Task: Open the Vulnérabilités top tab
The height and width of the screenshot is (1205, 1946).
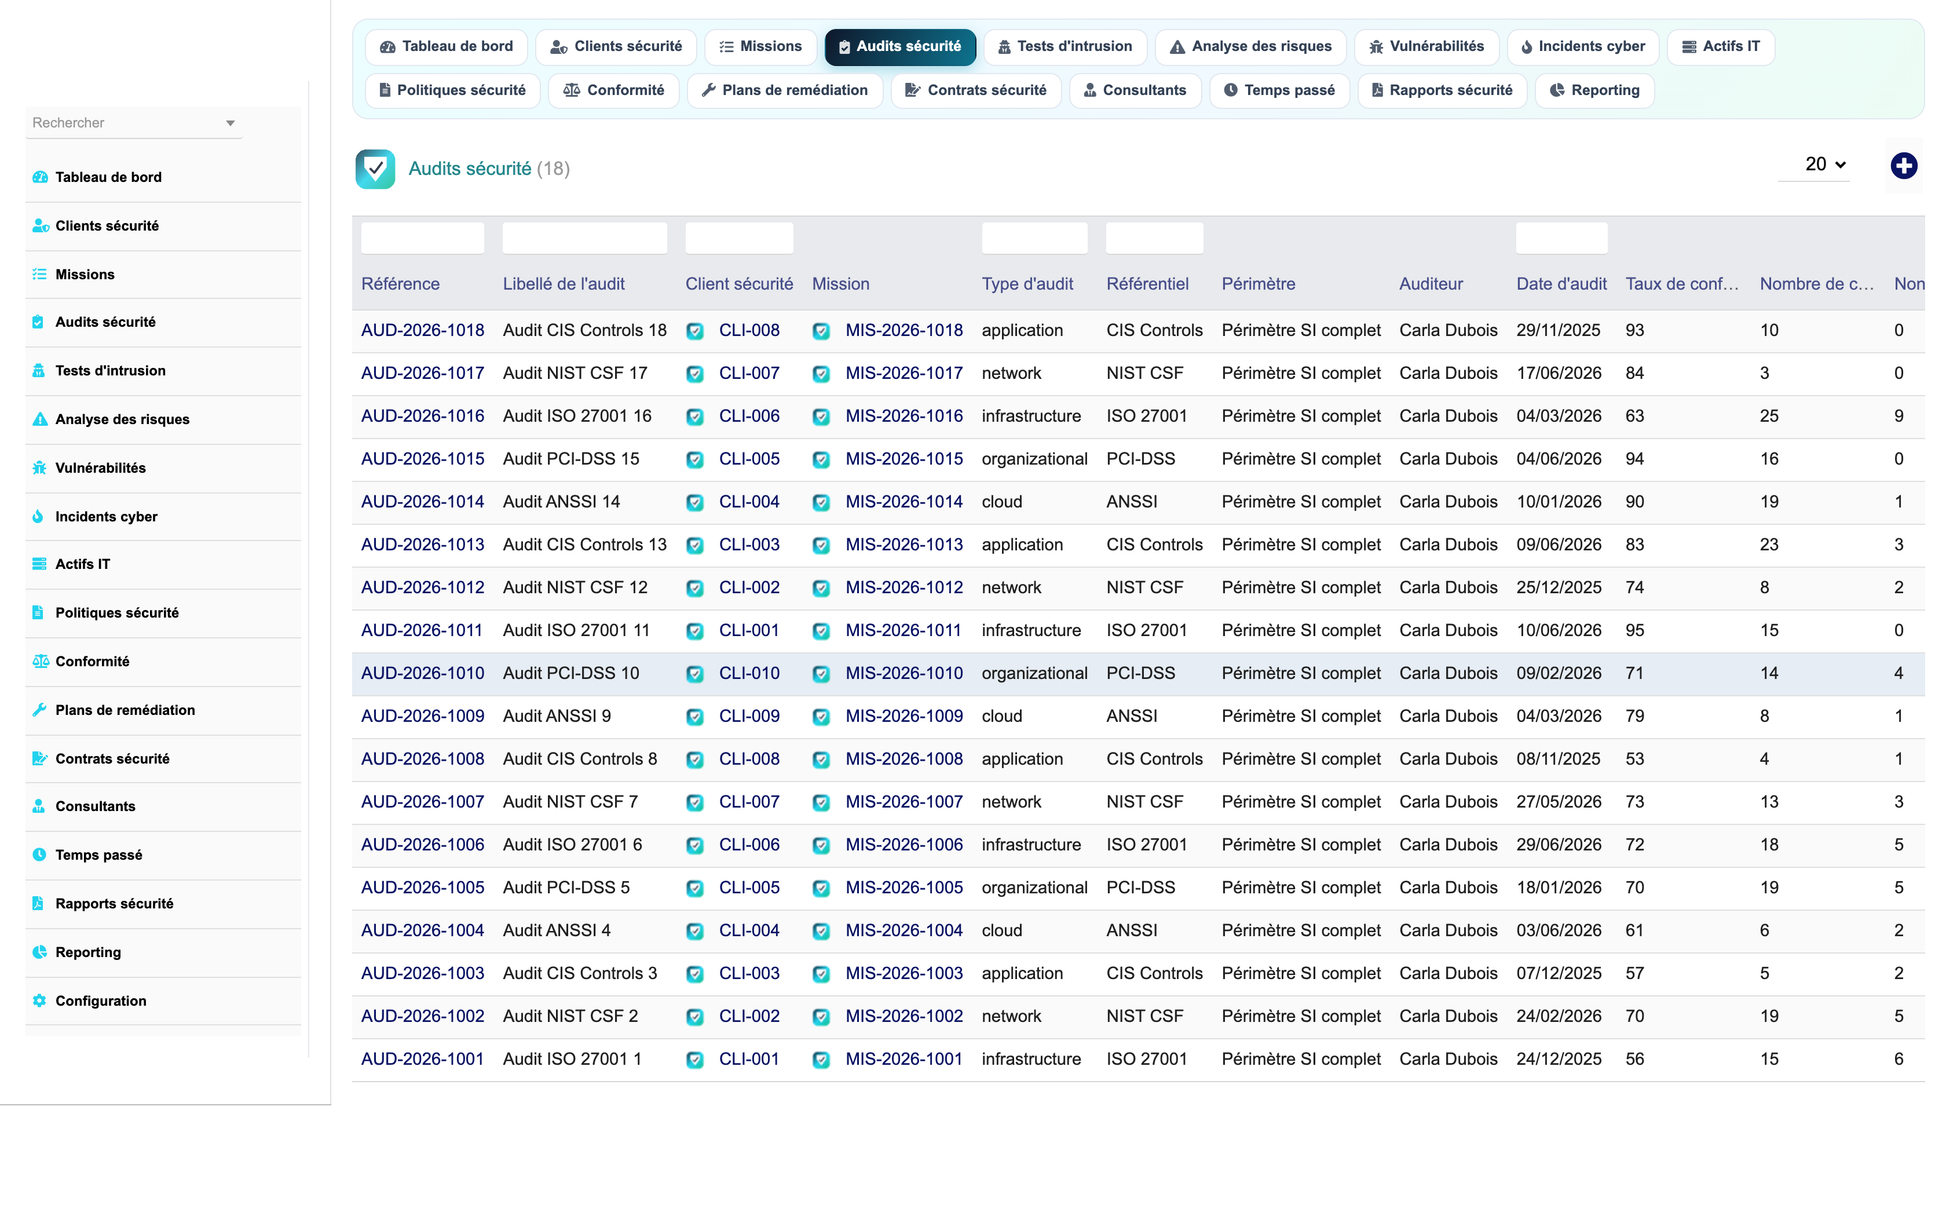Action: [x=1426, y=47]
